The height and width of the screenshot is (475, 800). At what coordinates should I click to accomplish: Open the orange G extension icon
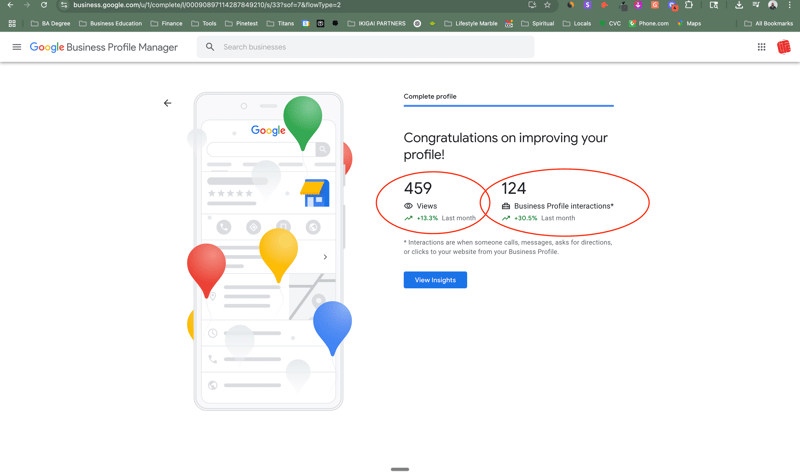tap(655, 5)
